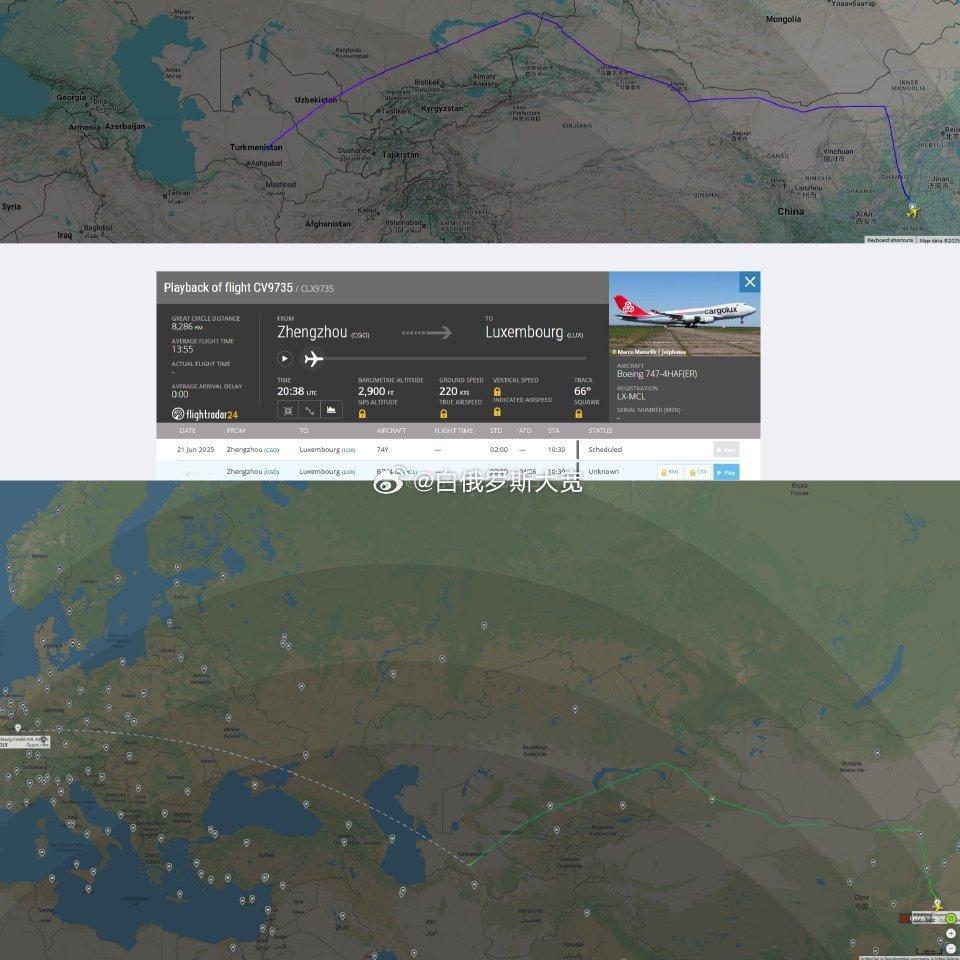Click the STATUS column header

(x=600, y=431)
